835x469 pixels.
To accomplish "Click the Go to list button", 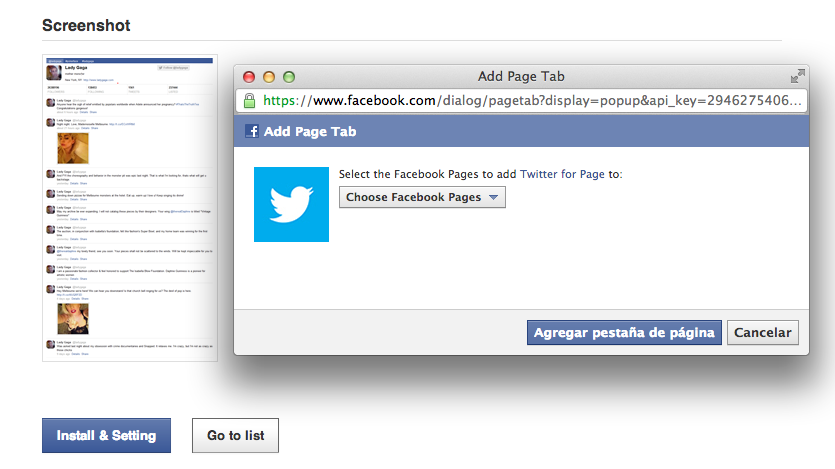I will 235,436.
